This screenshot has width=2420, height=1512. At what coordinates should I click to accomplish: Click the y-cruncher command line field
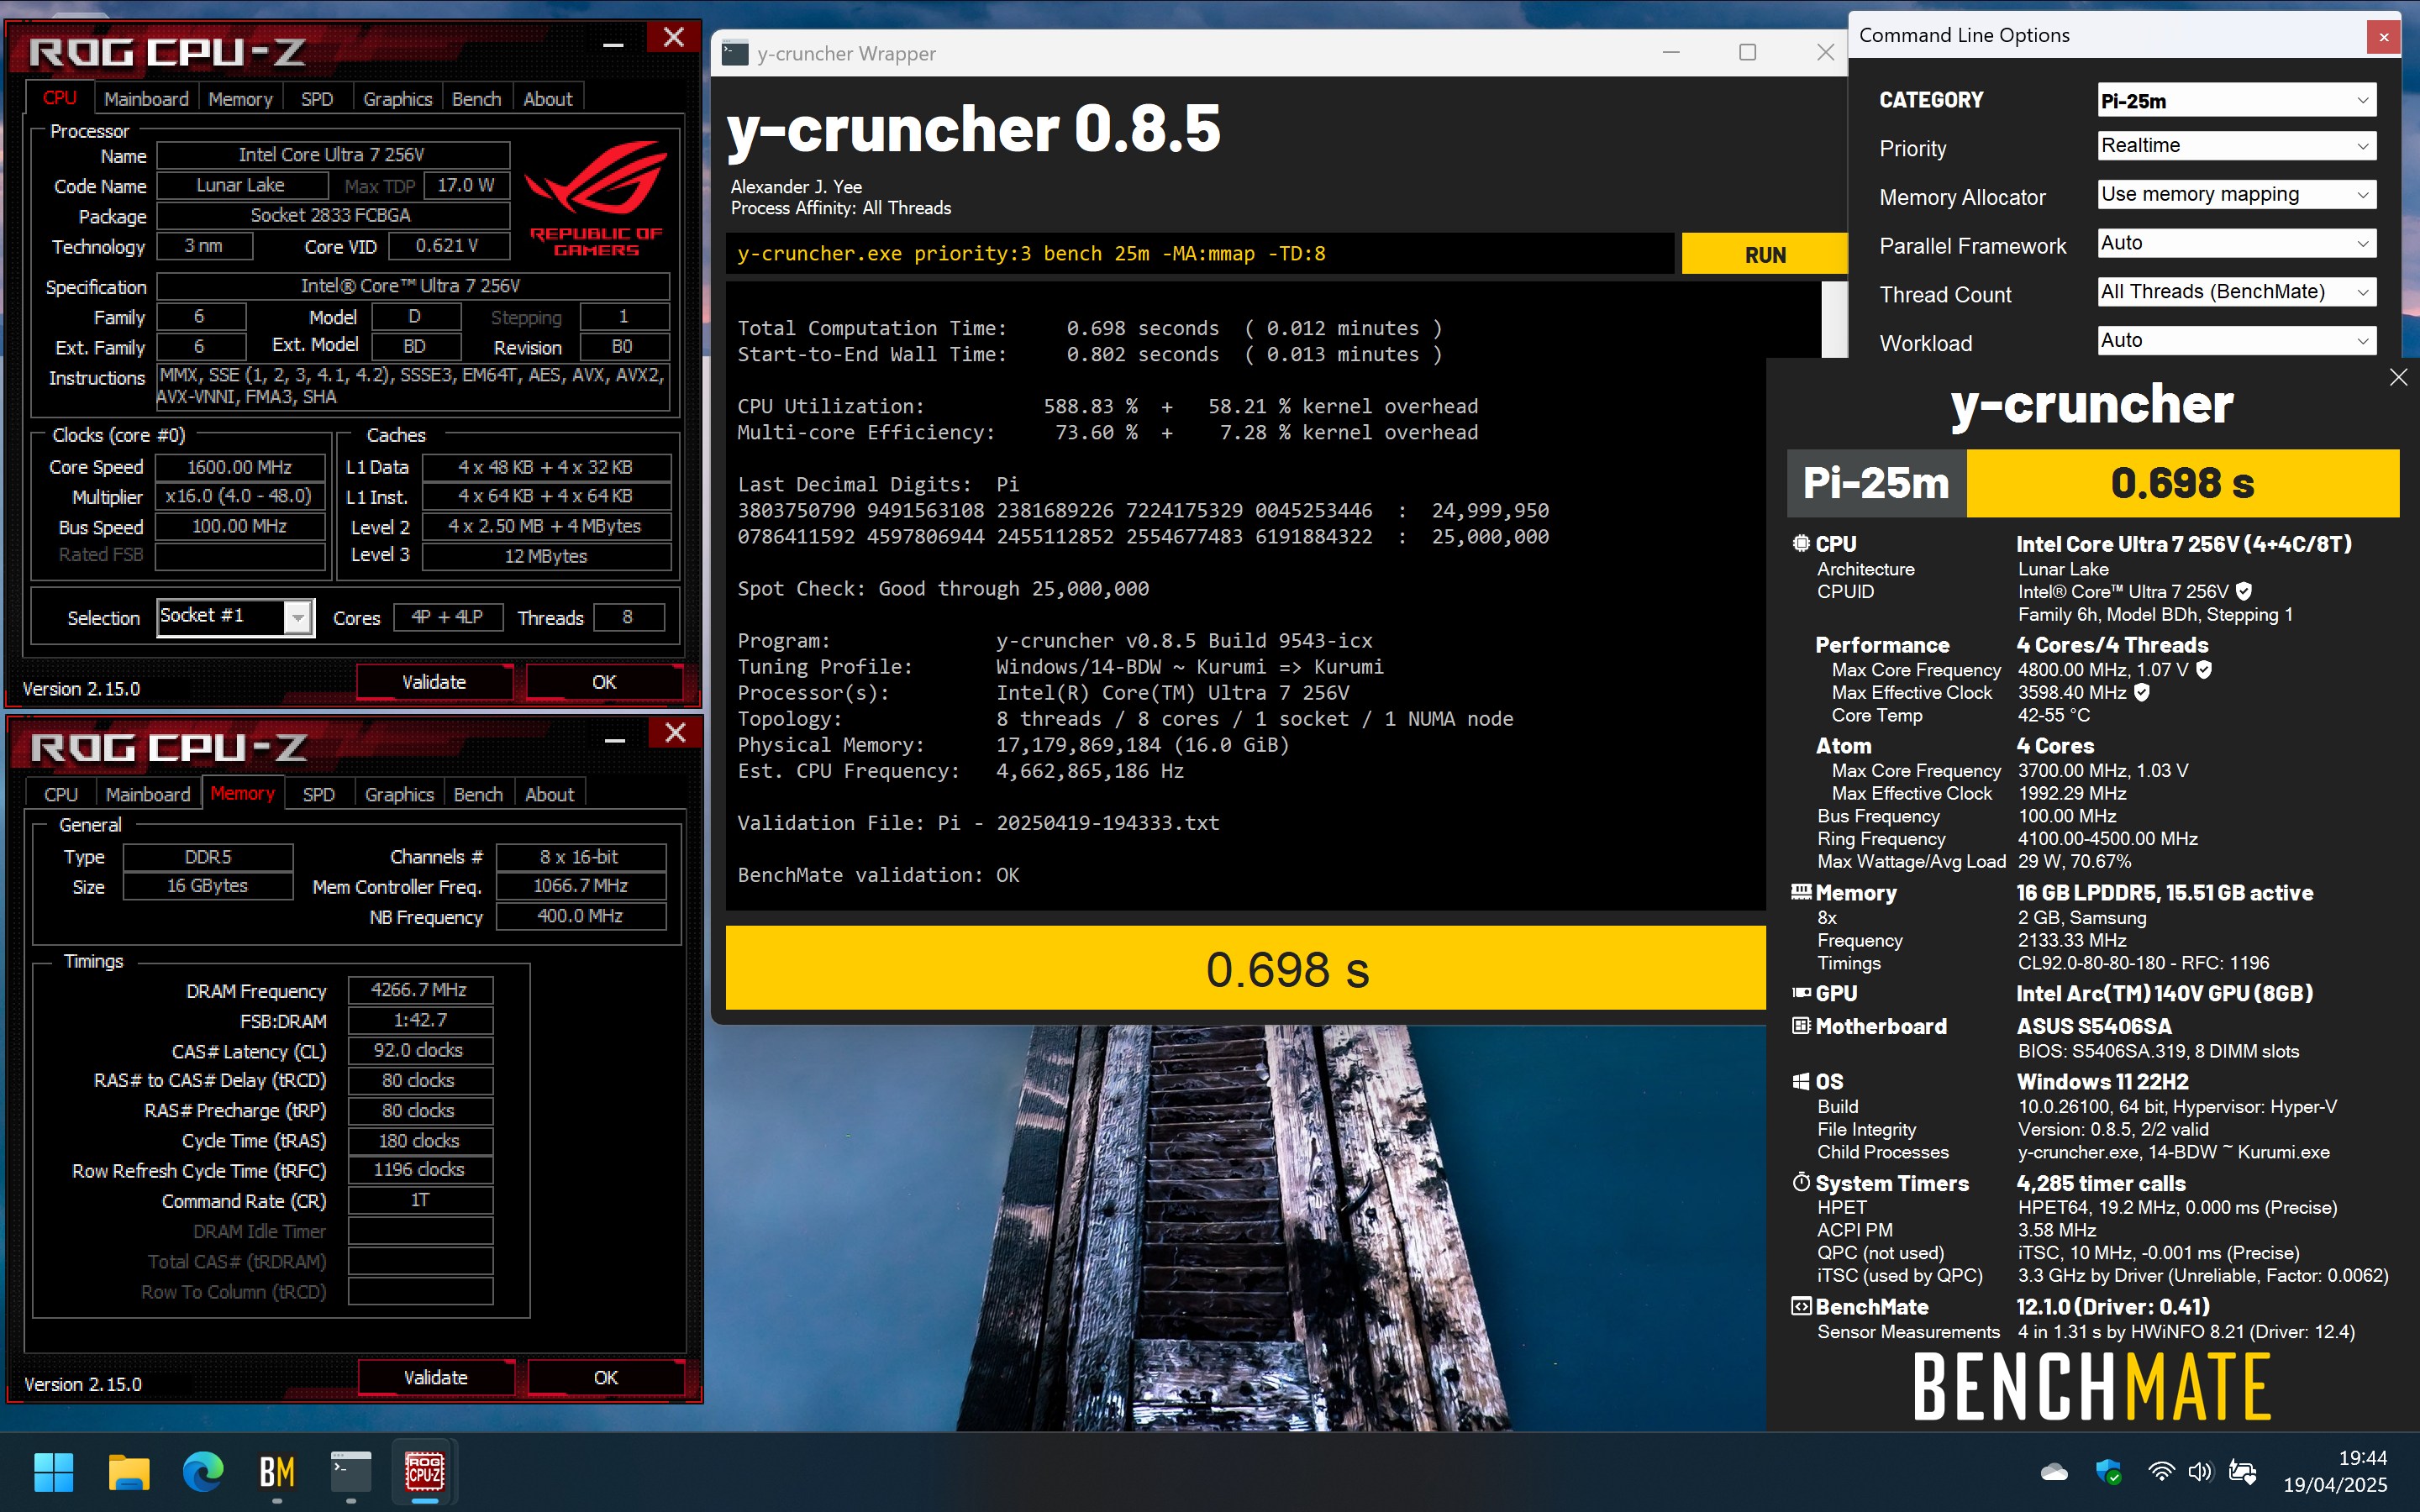tap(1200, 253)
